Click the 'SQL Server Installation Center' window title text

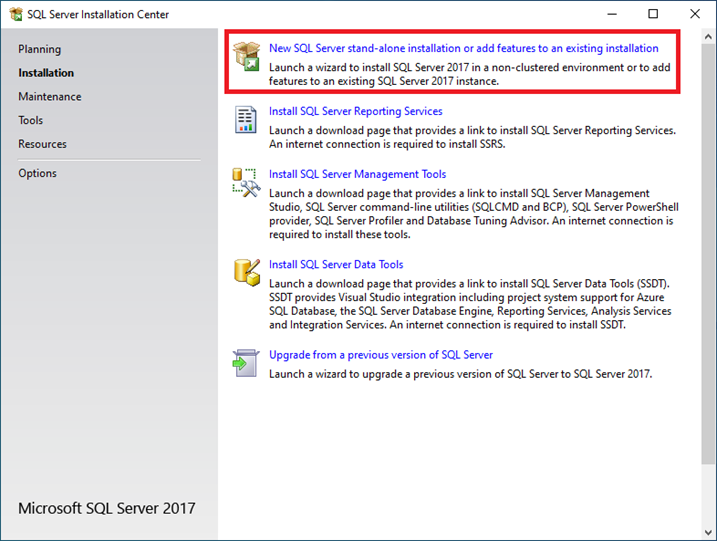98,14
